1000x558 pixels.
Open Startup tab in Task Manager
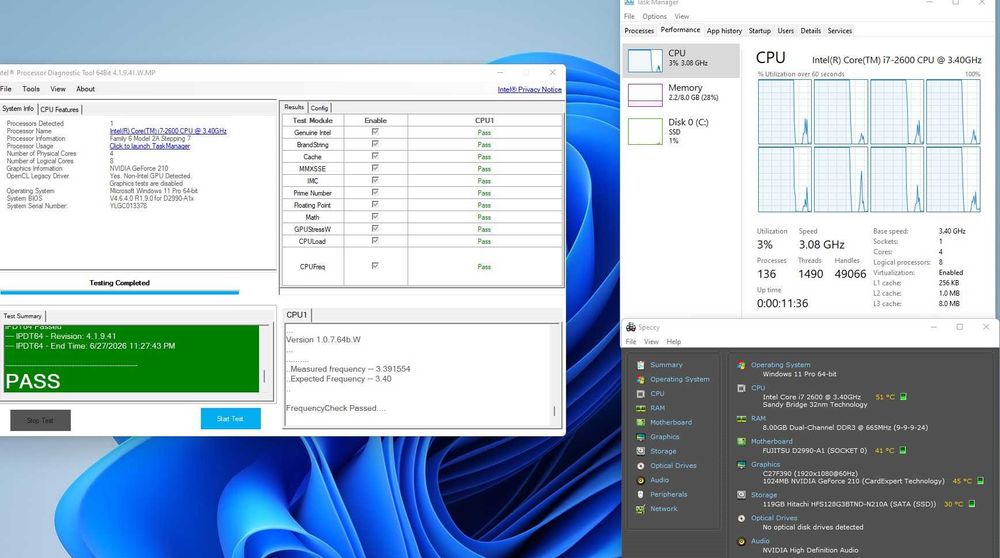click(x=759, y=31)
